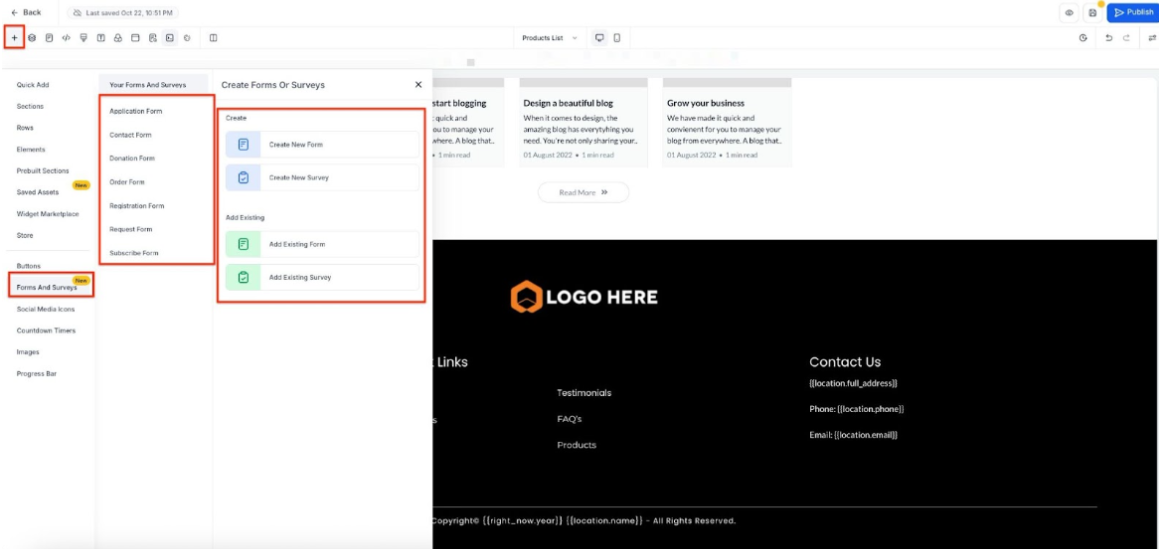
Task: Open the Products List dropdown
Action: (549, 38)
